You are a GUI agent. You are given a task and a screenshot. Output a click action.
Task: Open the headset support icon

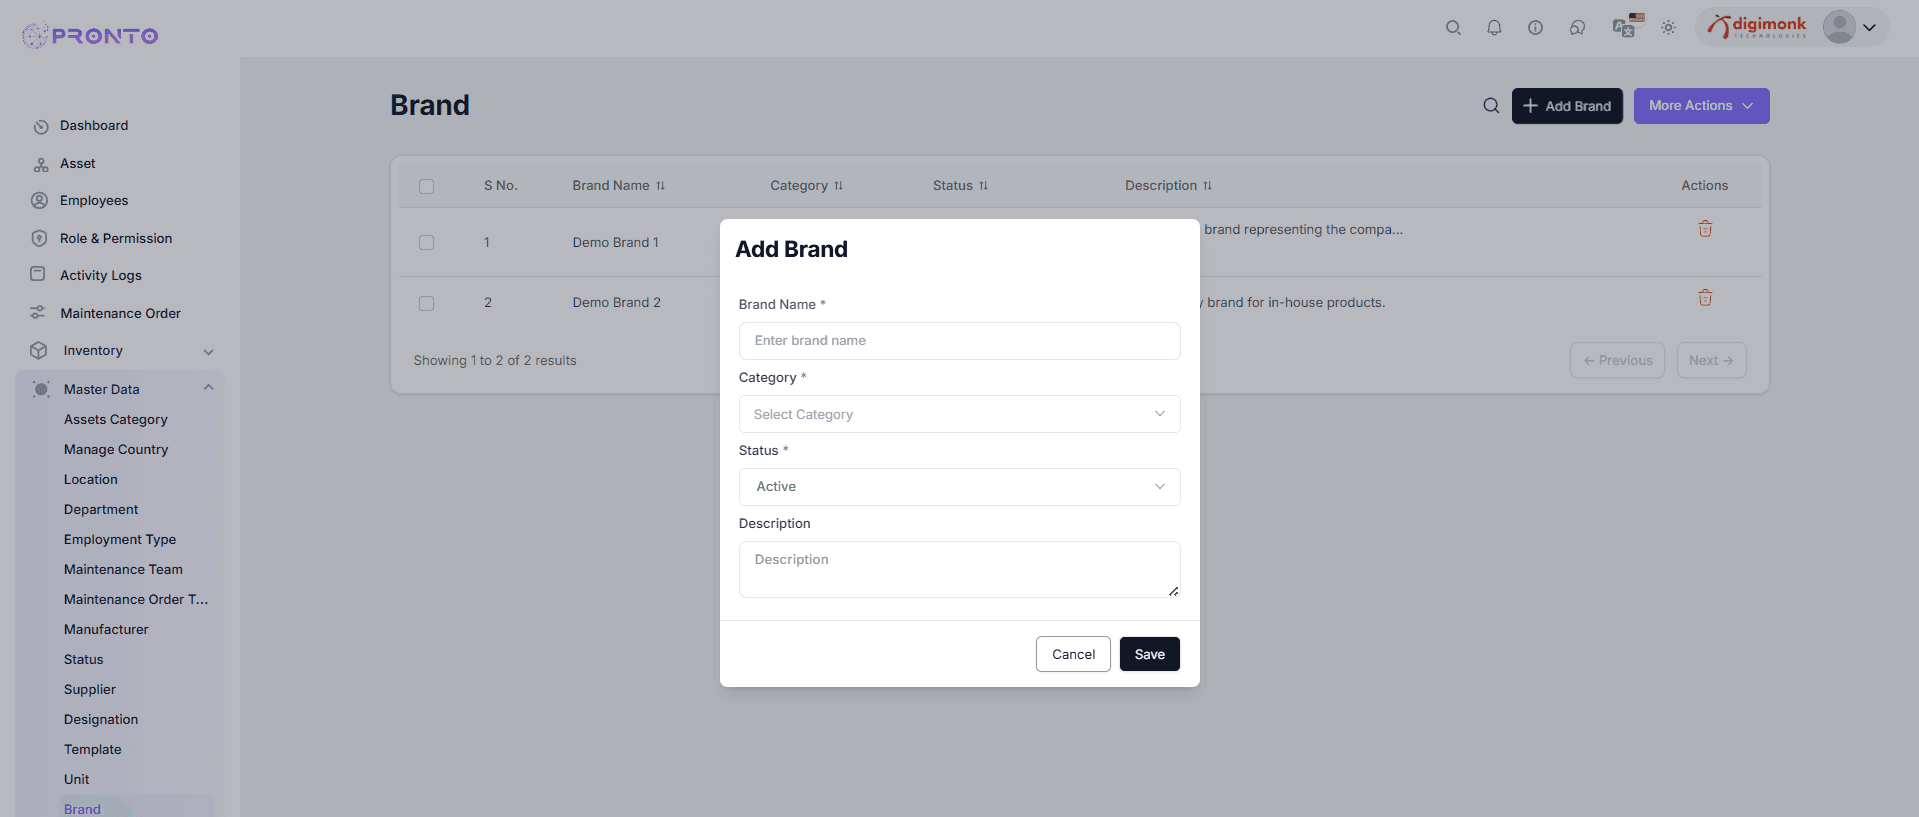(x=1577, y=28)
